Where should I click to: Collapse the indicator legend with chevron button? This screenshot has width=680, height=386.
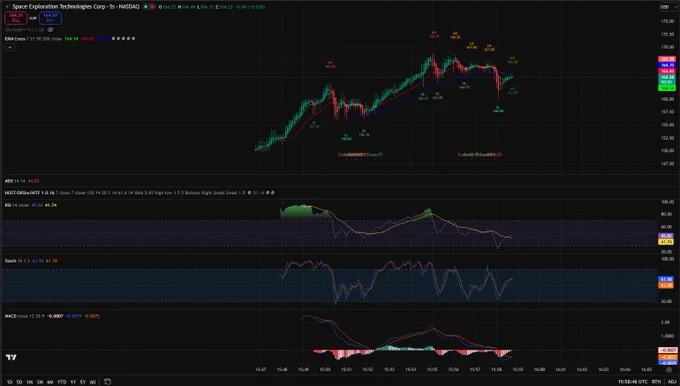click(x=10, y=47)
